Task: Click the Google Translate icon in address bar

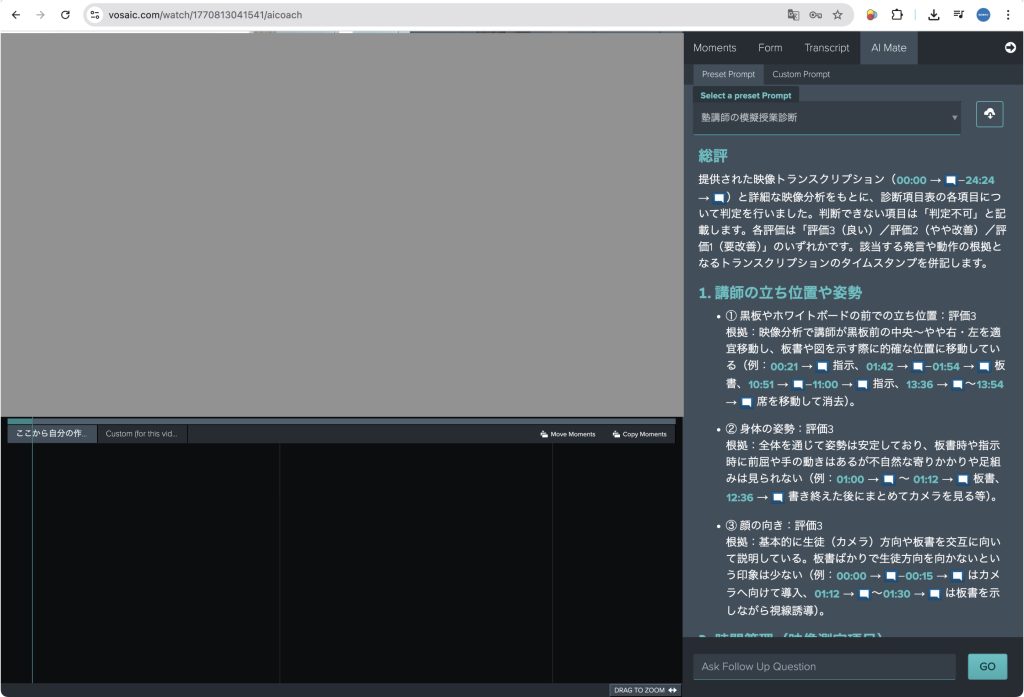Action: point(793,15)
